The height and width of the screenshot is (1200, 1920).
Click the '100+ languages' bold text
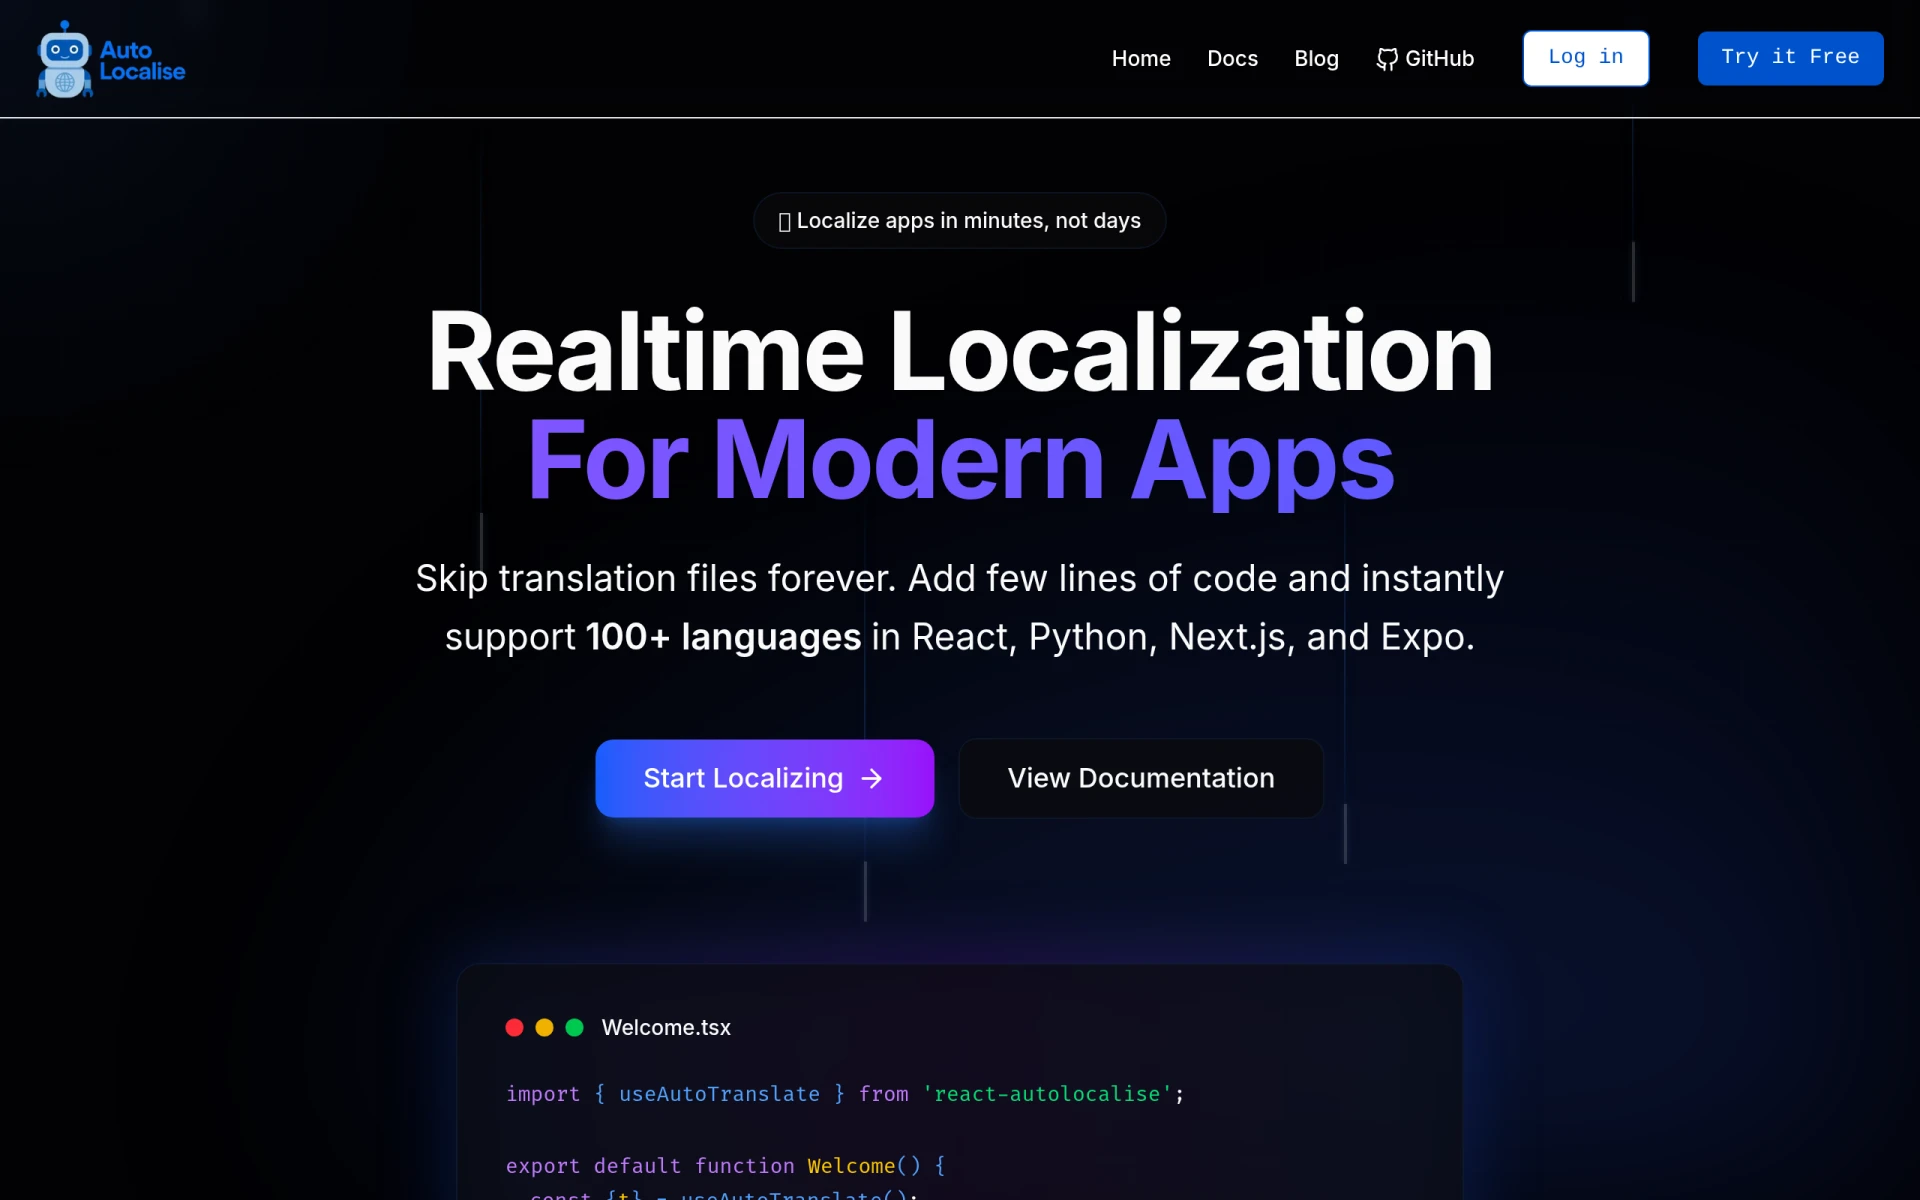point(723,637)
